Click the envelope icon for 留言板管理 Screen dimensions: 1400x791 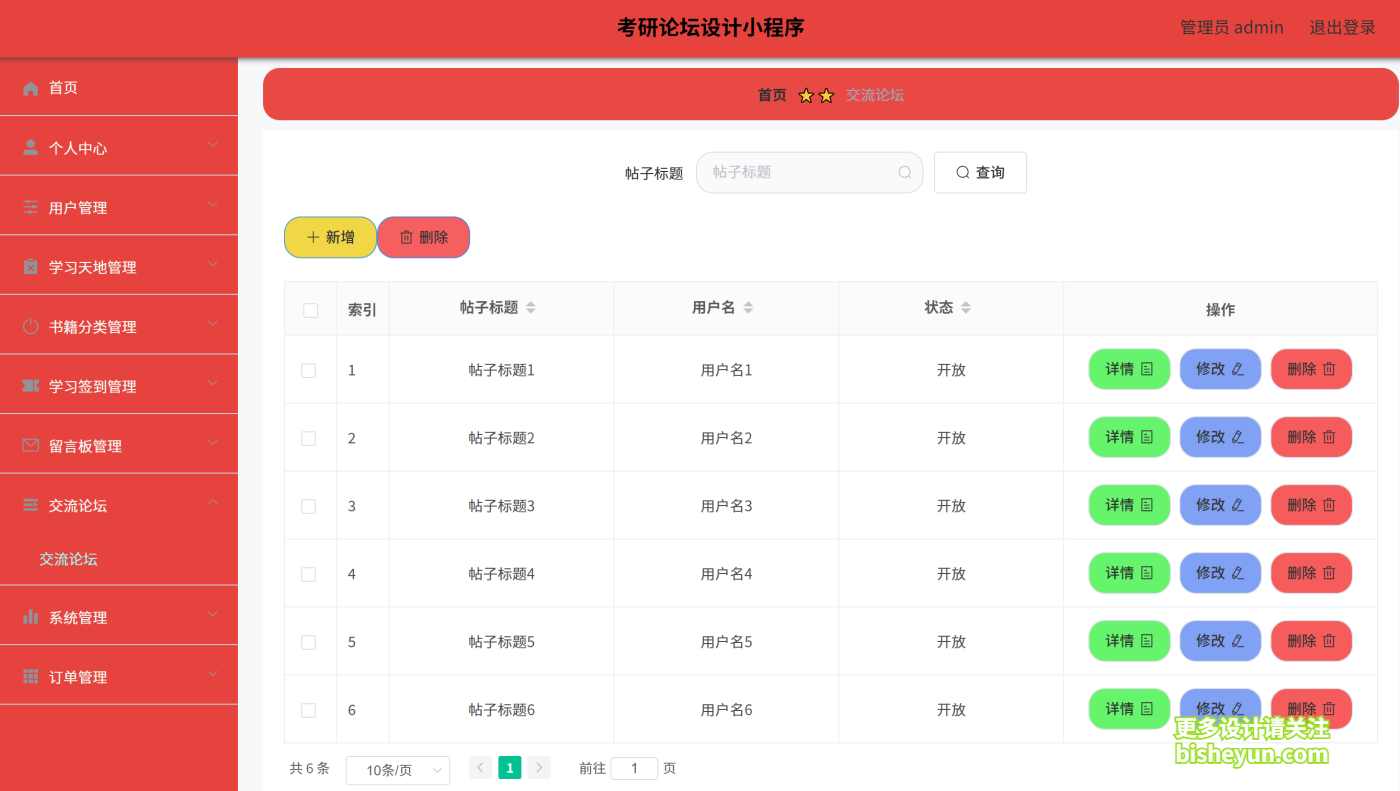coord(30,443)
